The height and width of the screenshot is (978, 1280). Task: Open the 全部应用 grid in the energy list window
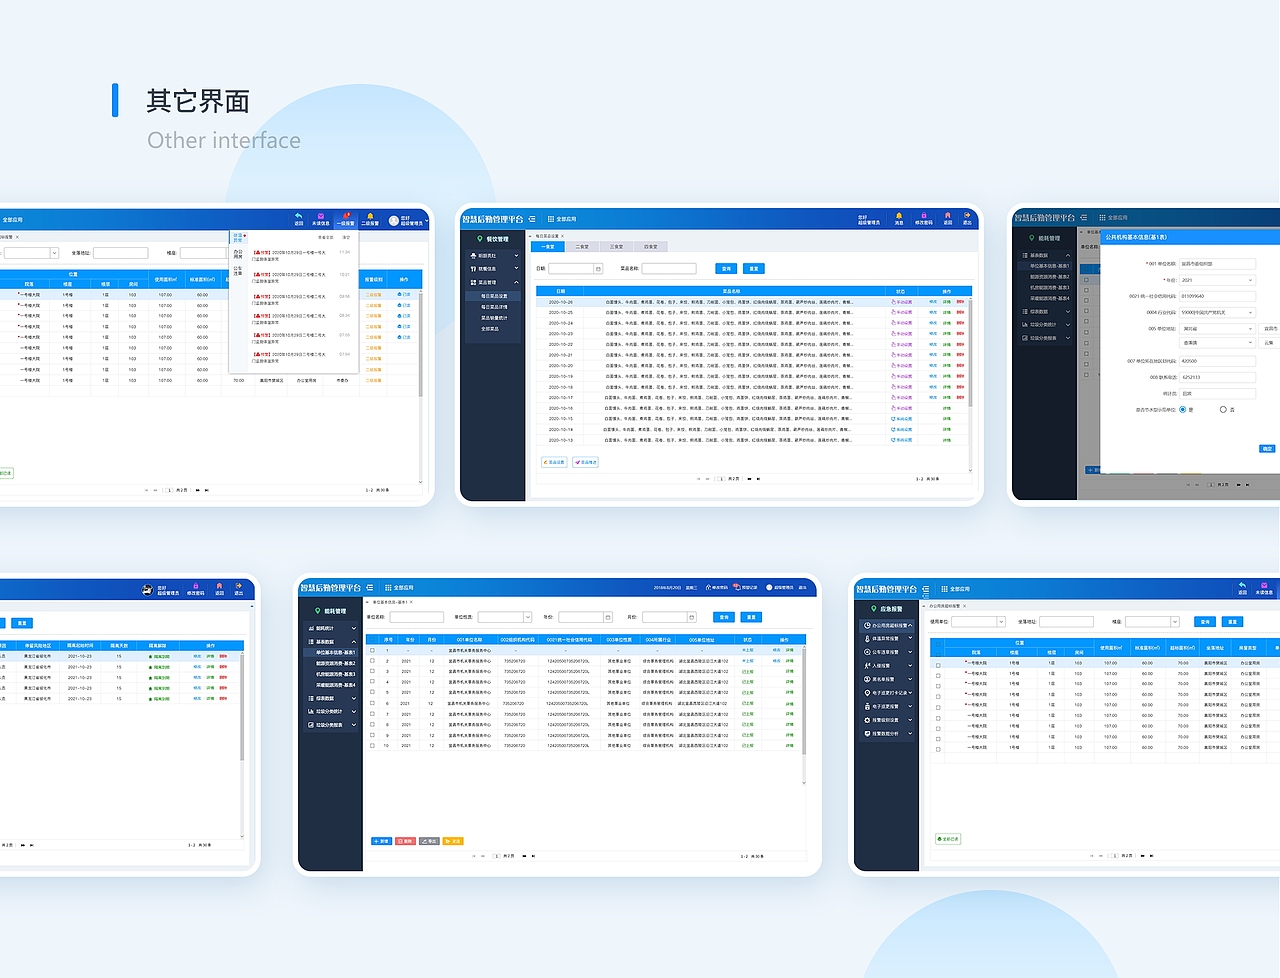click(388, 588)
